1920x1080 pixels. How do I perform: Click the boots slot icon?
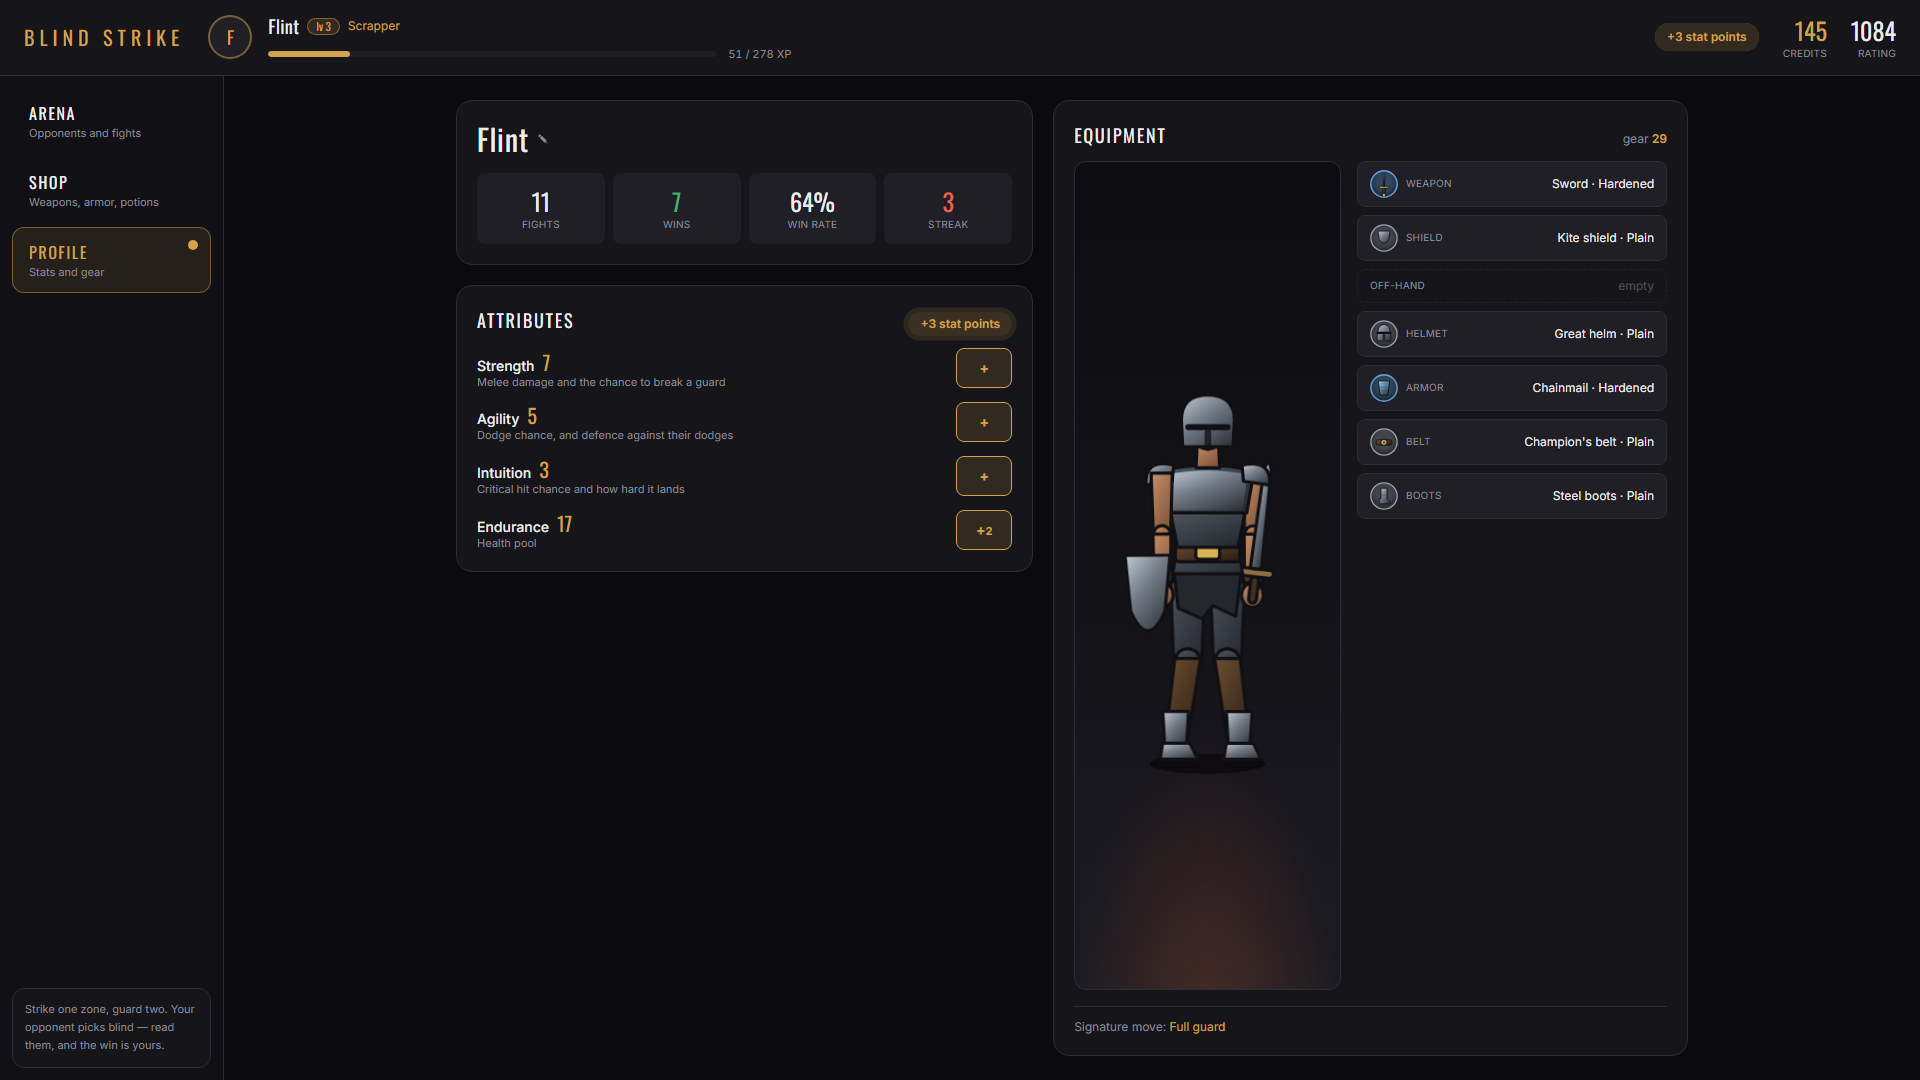1384,496
